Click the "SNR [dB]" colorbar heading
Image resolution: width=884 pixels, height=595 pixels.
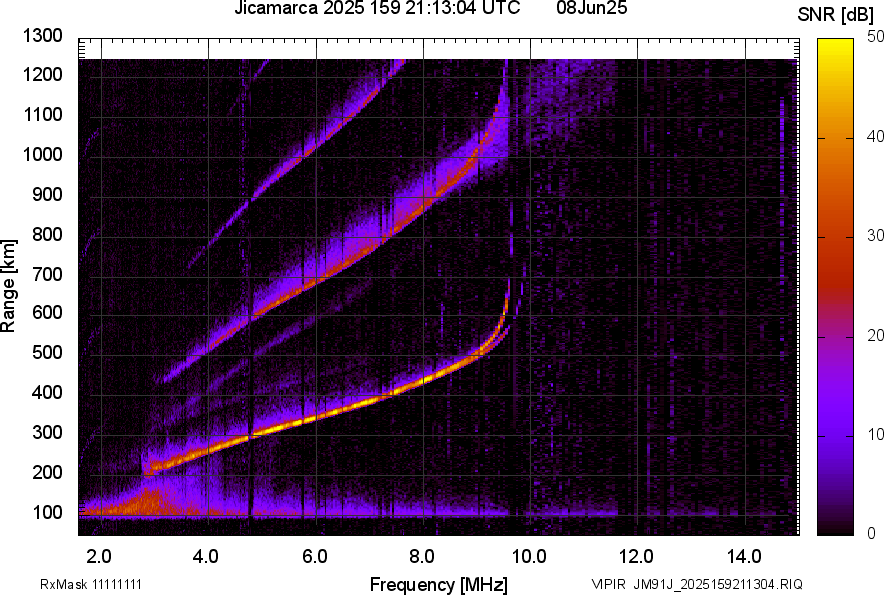point(836,15)
